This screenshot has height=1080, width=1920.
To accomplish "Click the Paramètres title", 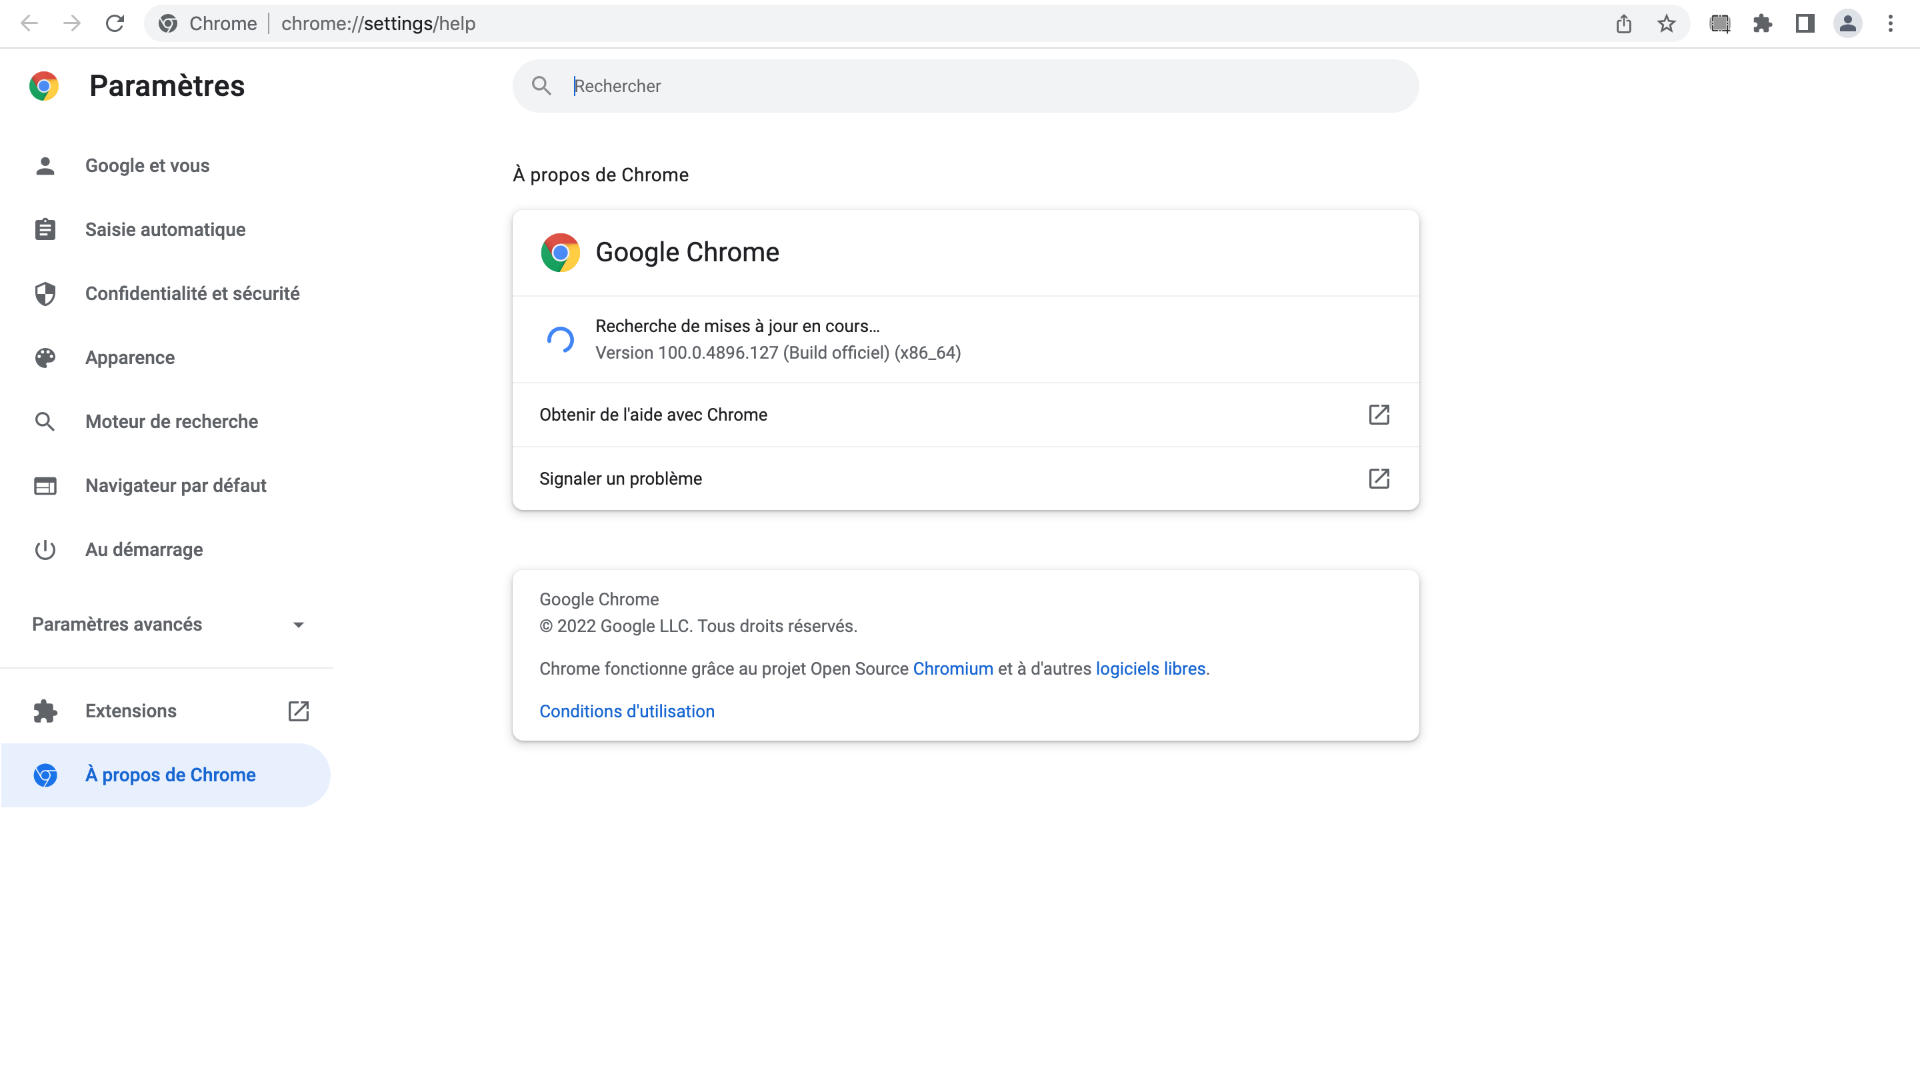I will pyautogui.click(x=167, y=86).
